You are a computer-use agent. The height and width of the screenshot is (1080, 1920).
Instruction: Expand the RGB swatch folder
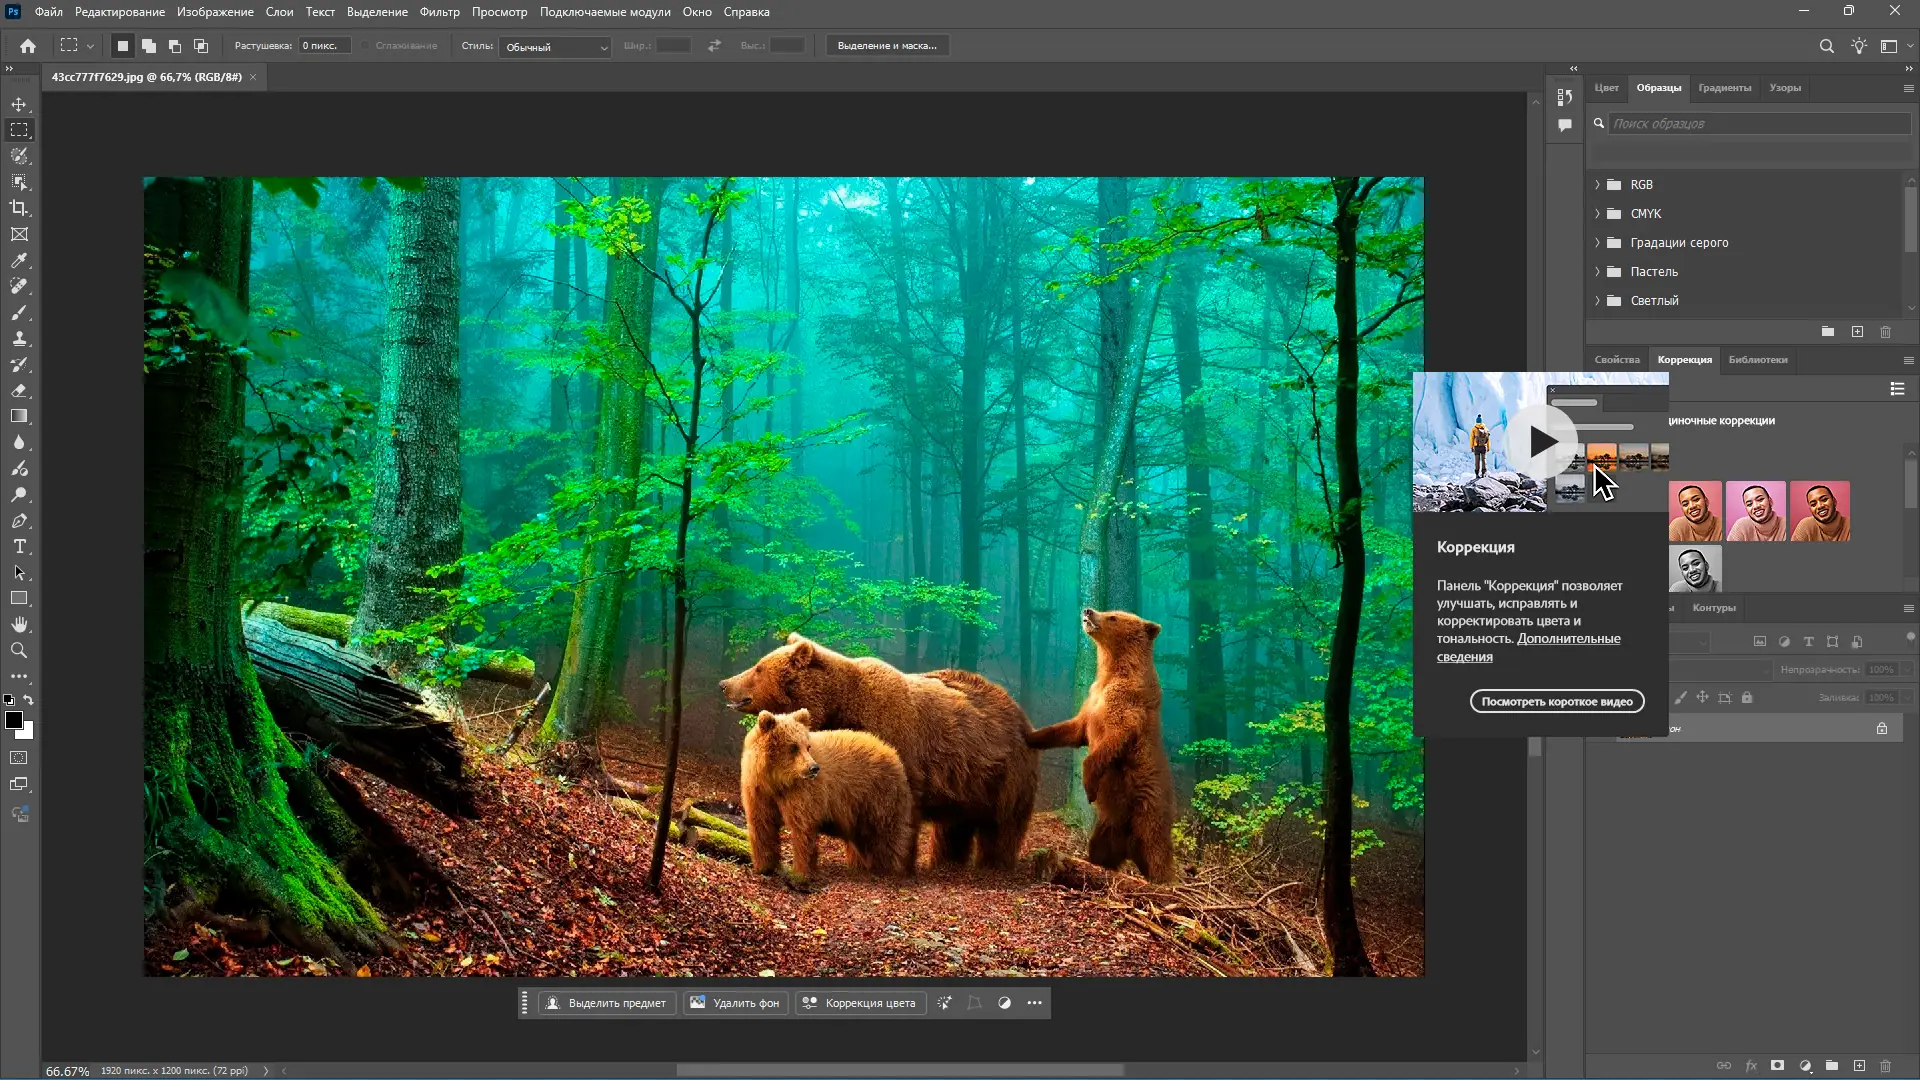(1597, 185)
